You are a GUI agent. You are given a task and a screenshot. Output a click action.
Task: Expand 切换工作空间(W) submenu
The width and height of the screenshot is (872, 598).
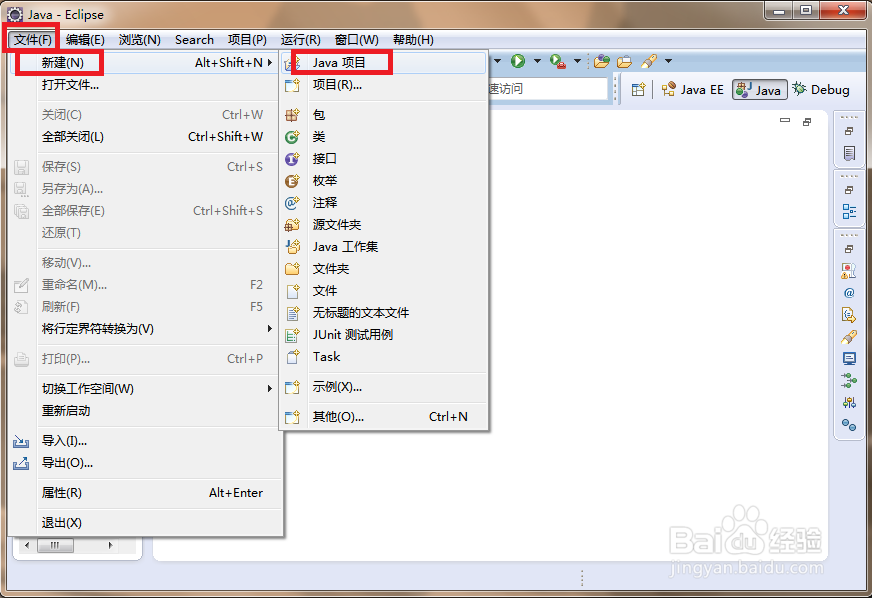pos(144,388)
